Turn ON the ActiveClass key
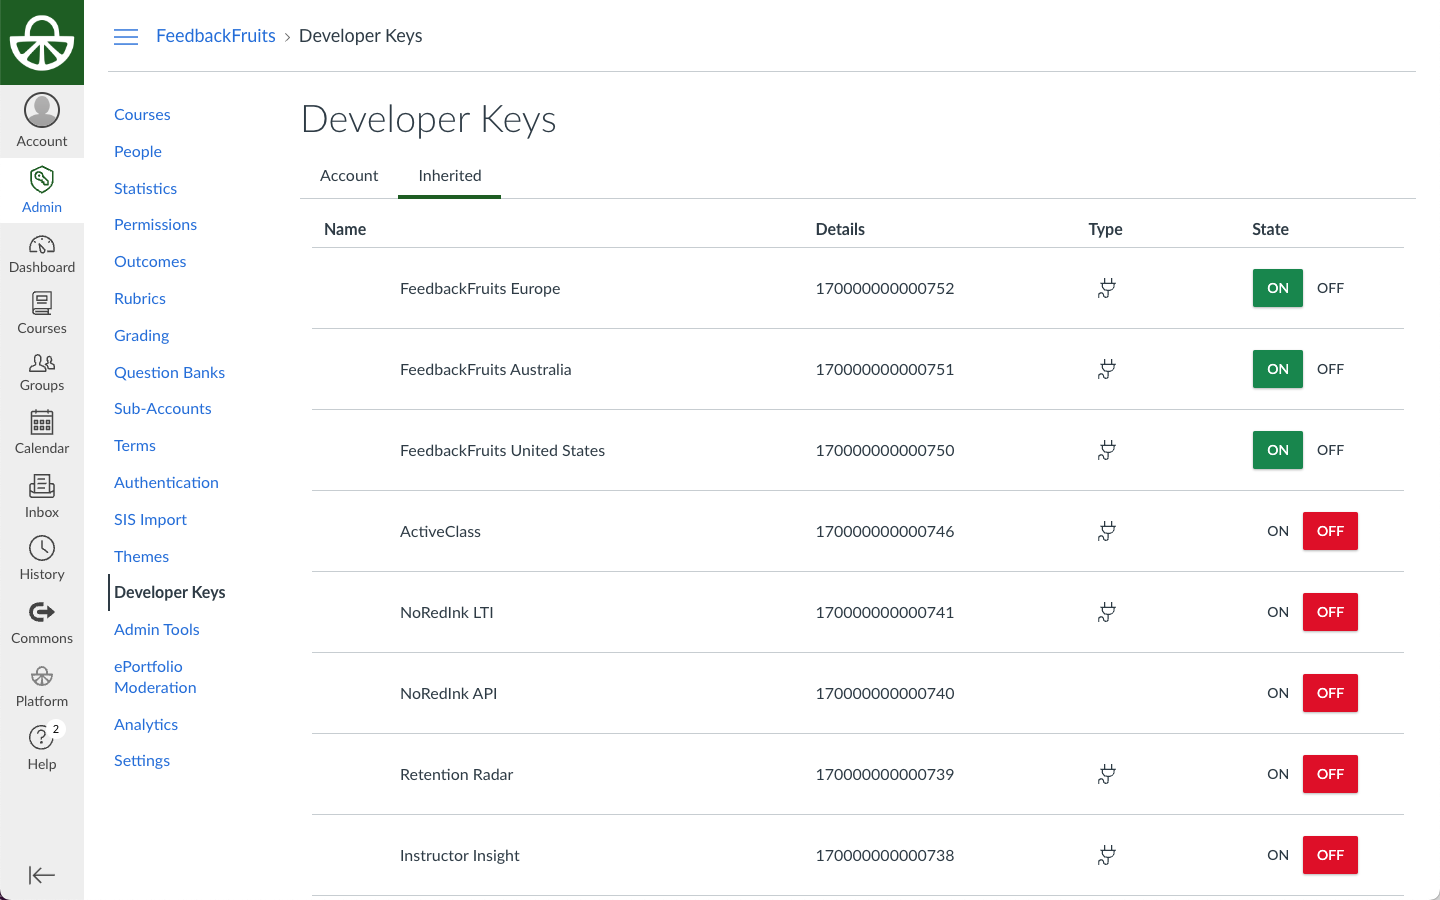 (1278, 531)
